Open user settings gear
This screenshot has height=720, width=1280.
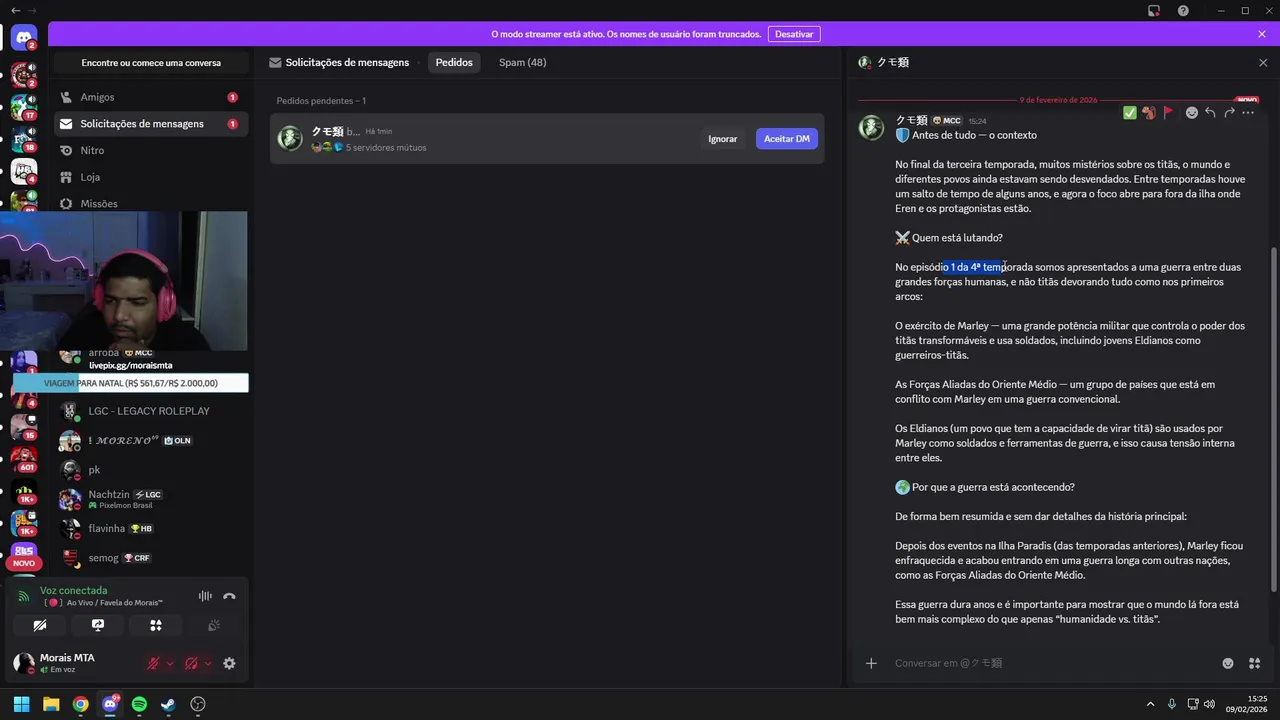229,663
